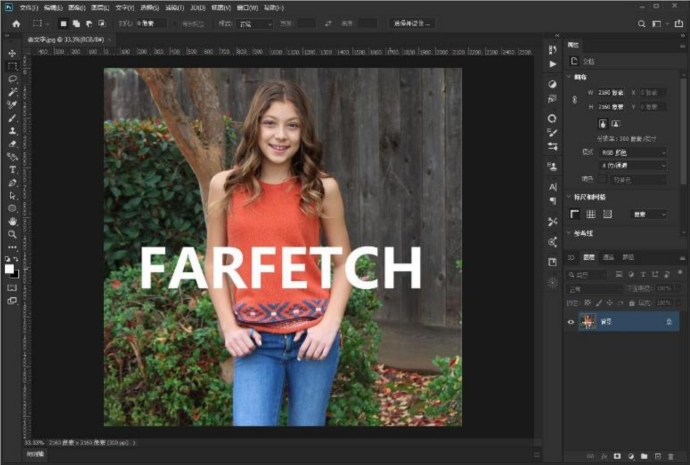This screenshot has width=690, height=465.
Task: Select the Path Selection arrow tool
Action: [12, 195]
